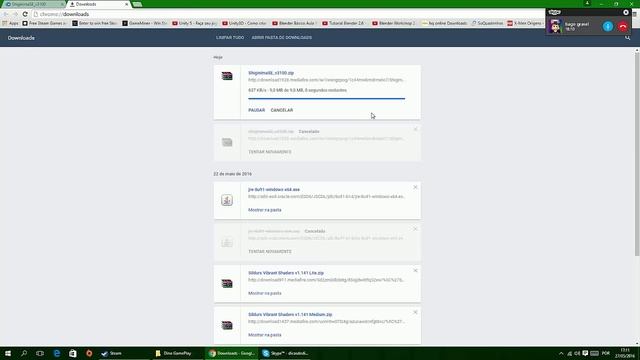
Task: Open the Unity 5 YouTube bookmark
Action: click(x=194, y=23)
